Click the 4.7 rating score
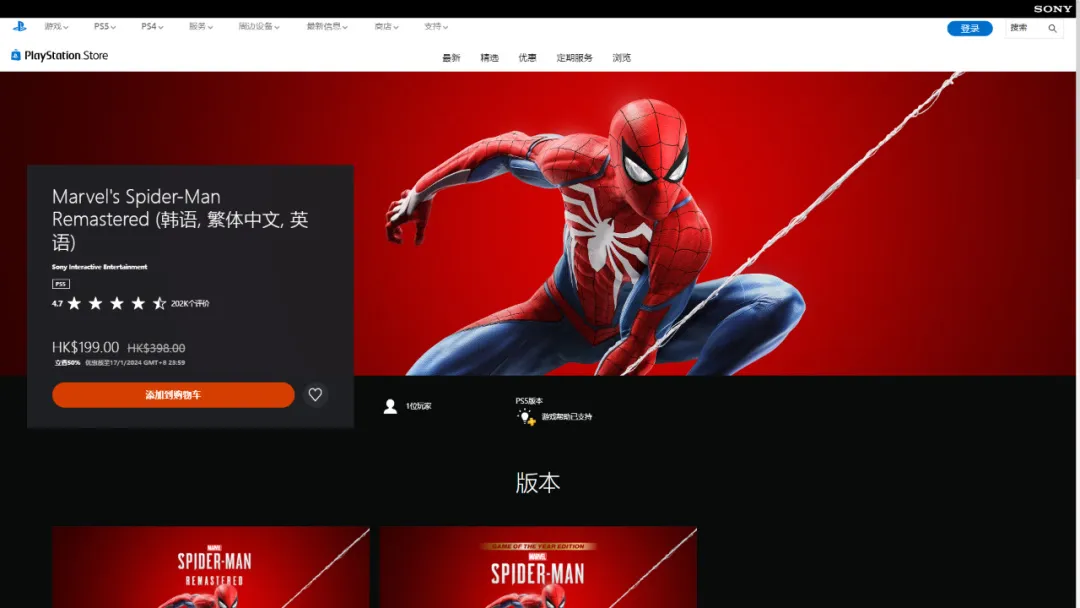This screenshot has height=608, width=1080. point(57,304)
